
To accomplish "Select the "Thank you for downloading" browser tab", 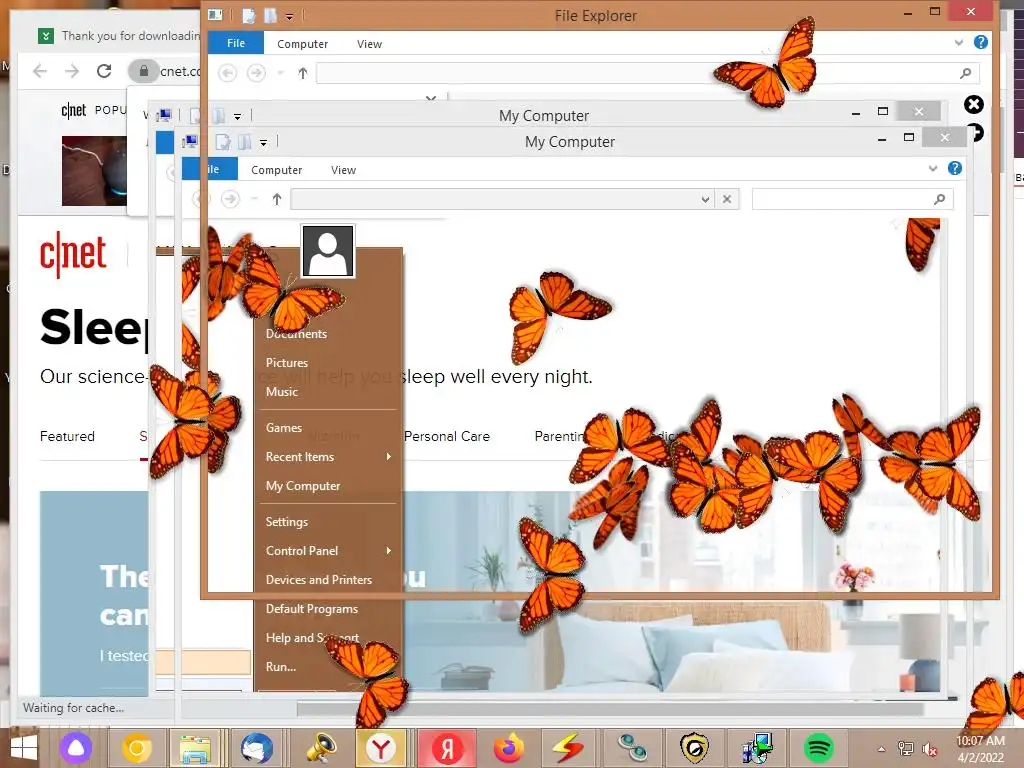I will tap(118, 35).
